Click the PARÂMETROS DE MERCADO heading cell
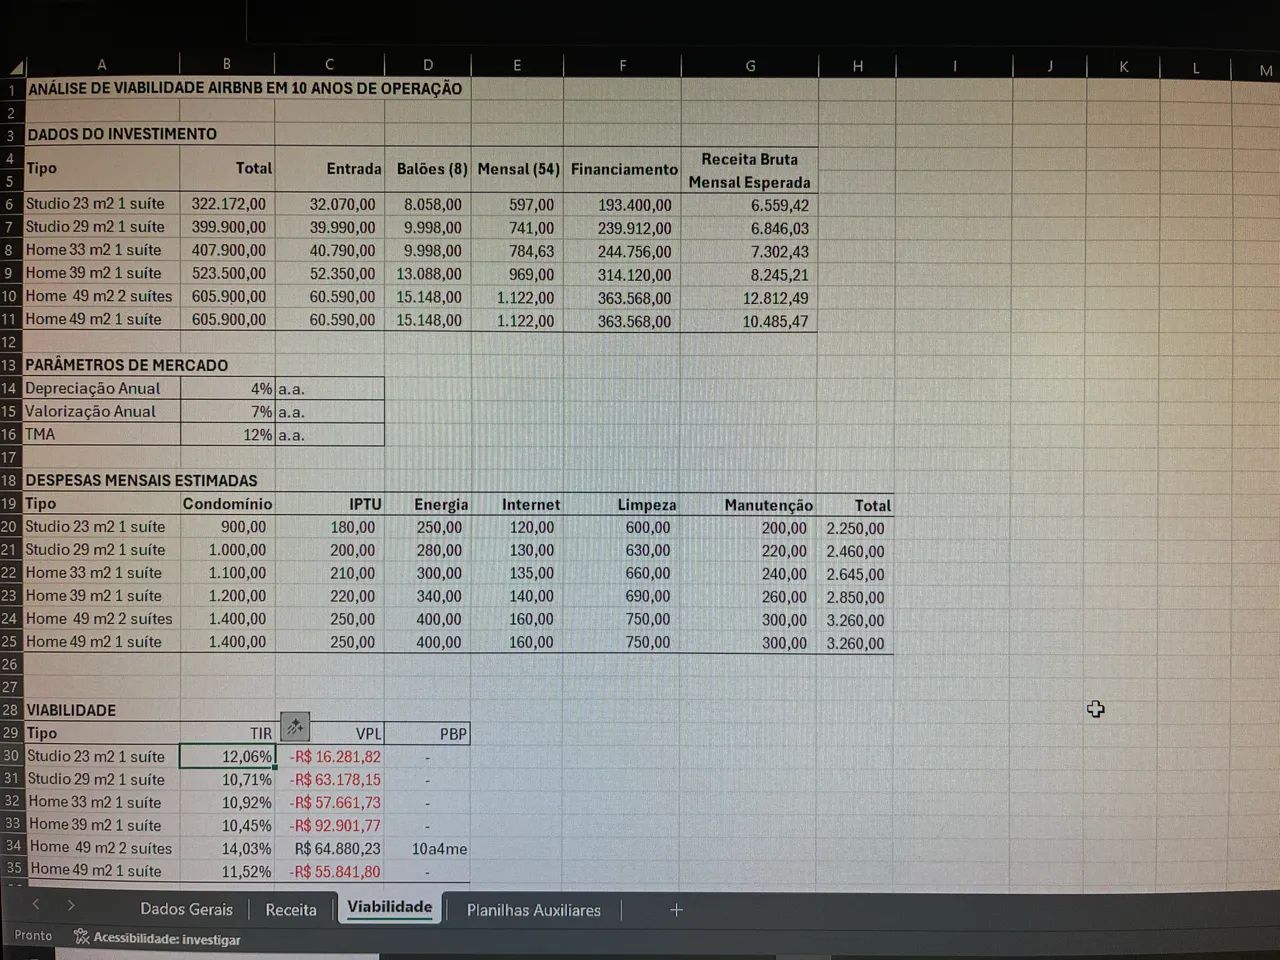Viewport: 1280px width, 960px height. click(127, 365)
